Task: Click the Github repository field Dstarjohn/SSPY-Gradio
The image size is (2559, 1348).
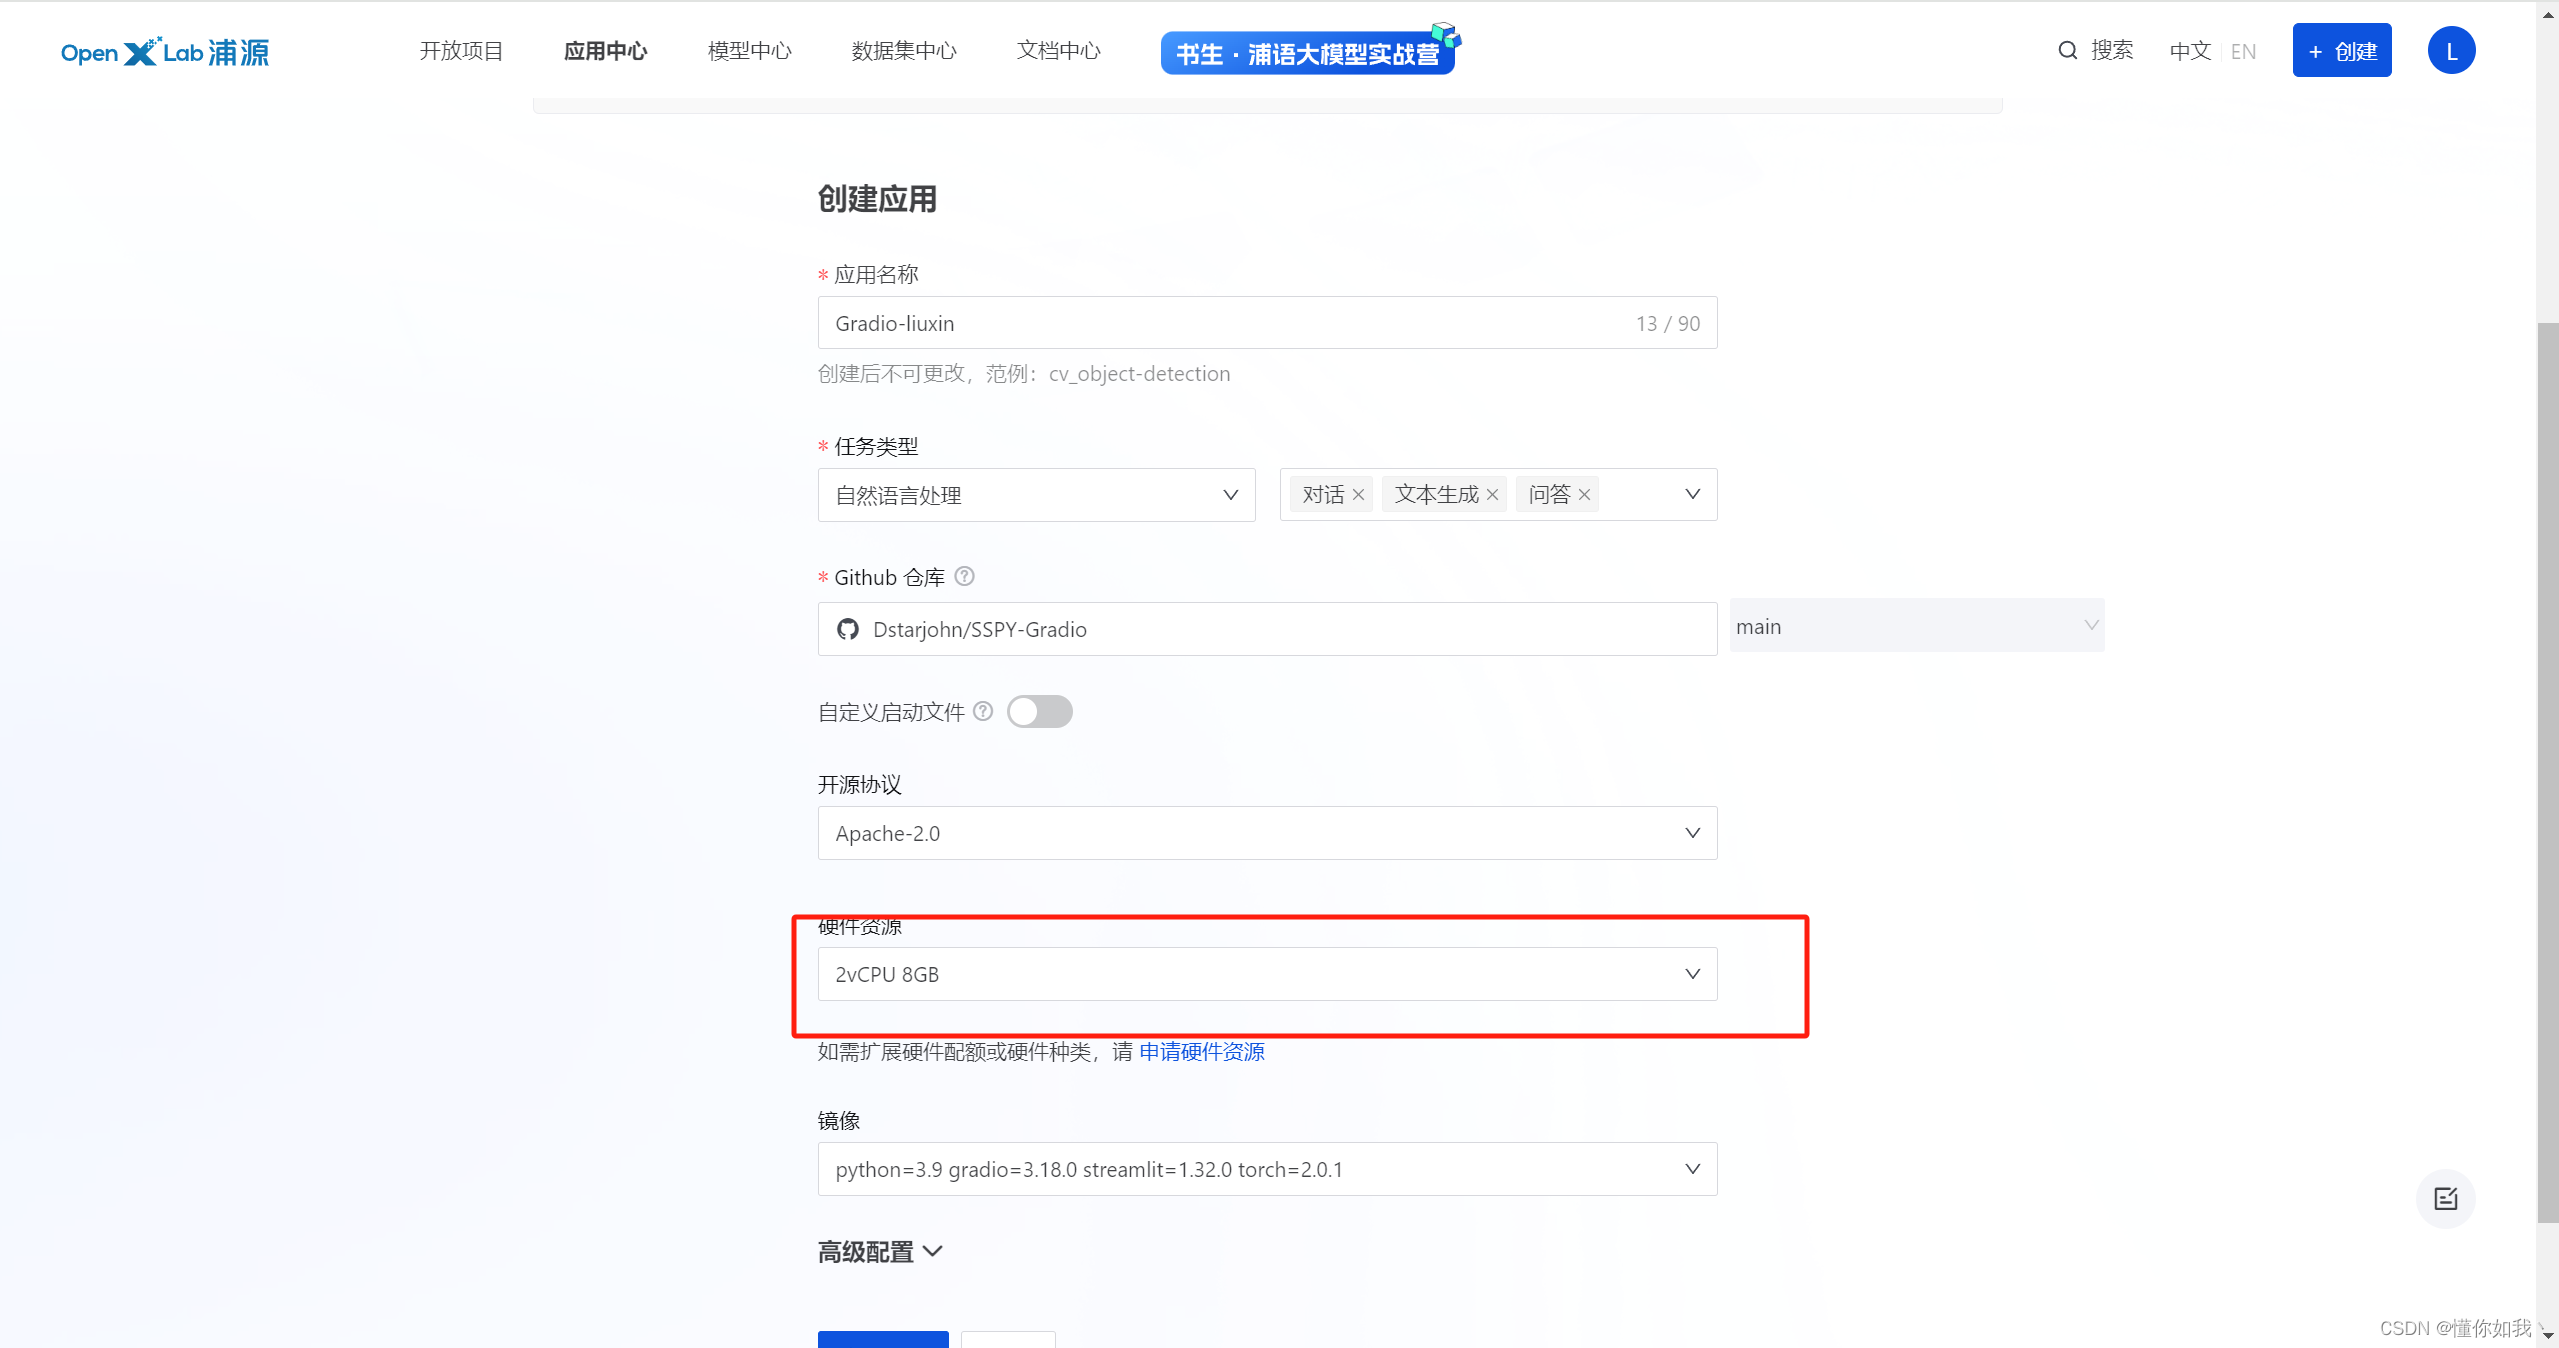Action: coord(1267,629)
